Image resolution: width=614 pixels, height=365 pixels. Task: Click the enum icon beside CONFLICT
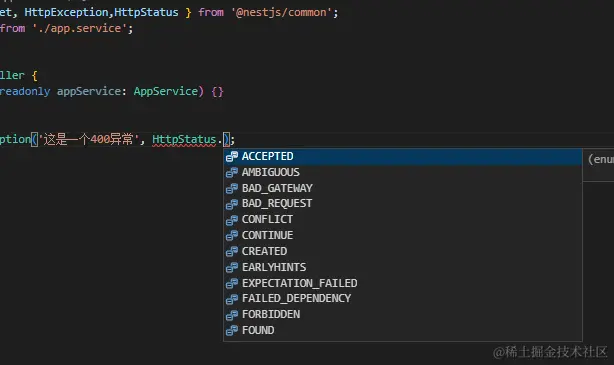[x=232, y=220]
